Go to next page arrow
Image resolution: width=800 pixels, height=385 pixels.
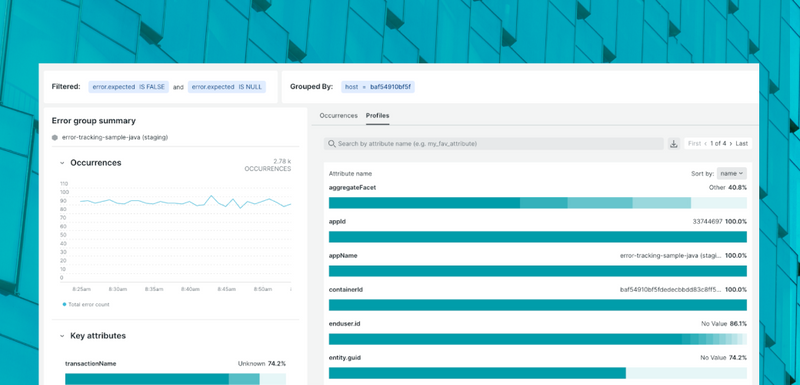[x=731, y=144]
